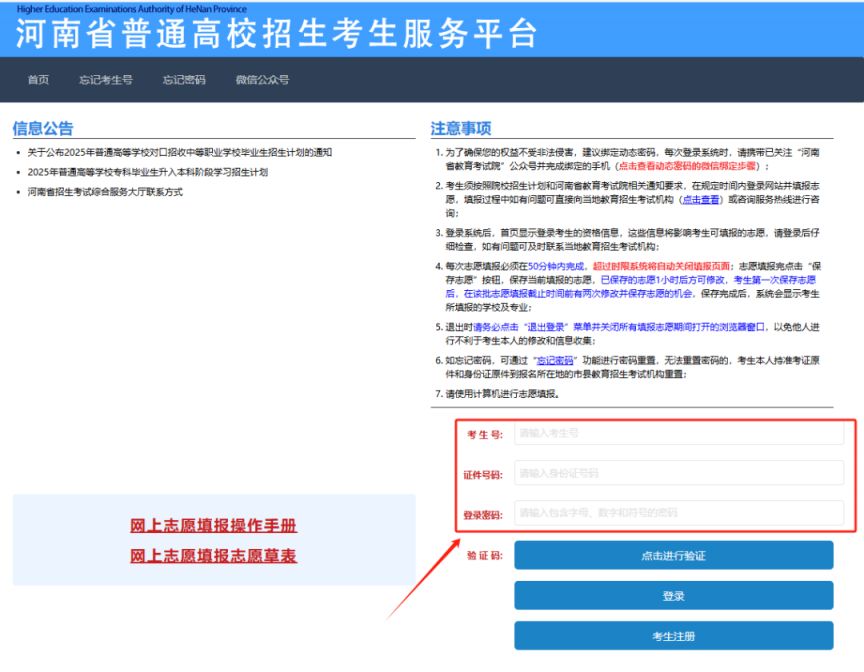This screenshot has height=672, width=864.
Task: Open the 微信公众号 navigation item
Action: [262, 80]
